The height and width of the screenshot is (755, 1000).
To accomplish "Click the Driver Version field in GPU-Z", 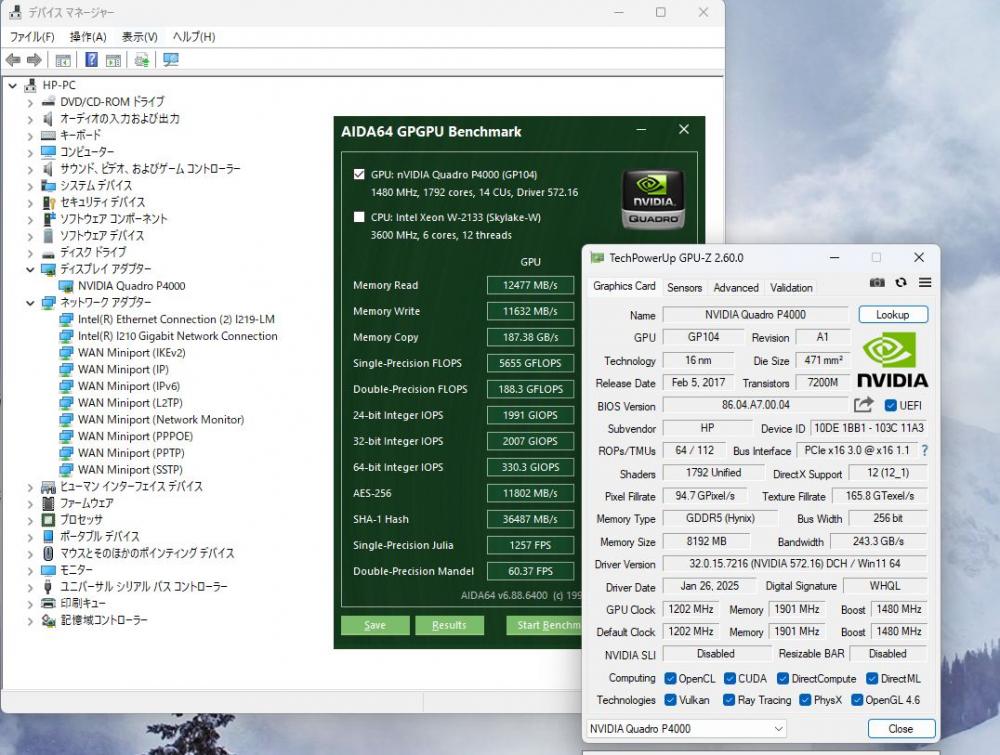I will [x=795, y=564].
